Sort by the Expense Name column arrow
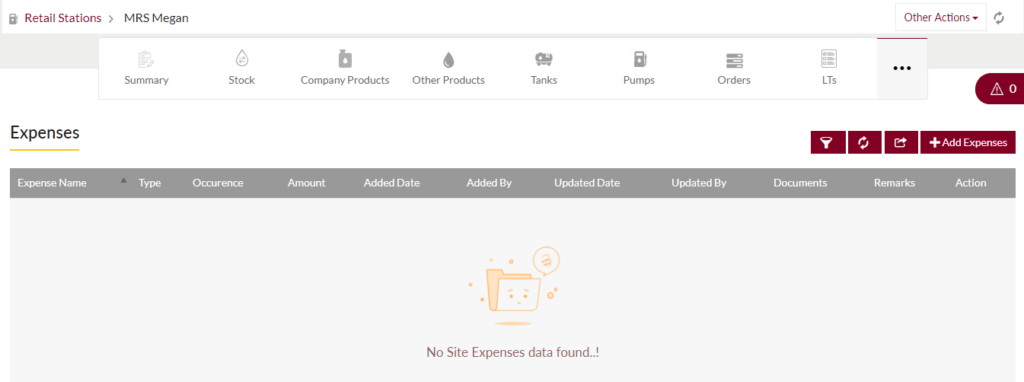The width and height of the screenshot is (1024, 382). pos(123,181)
